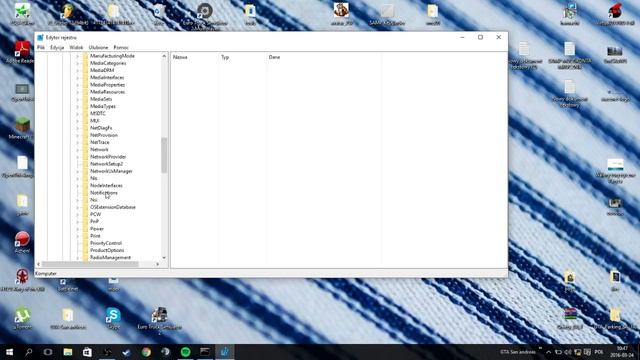Select the MediaSets registry key
This screenshot has width=640, height=360.
(101, 99)
